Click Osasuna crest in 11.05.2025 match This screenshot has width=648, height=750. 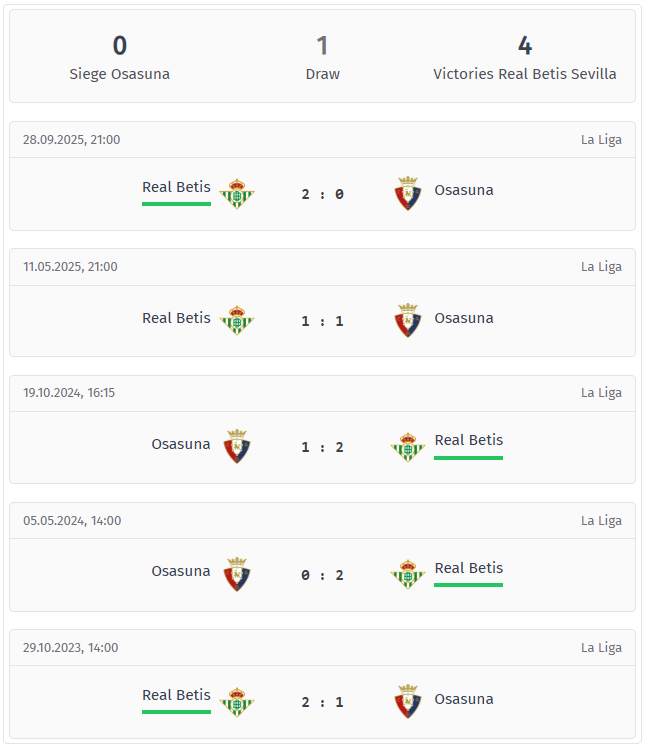tap(408, 320)
